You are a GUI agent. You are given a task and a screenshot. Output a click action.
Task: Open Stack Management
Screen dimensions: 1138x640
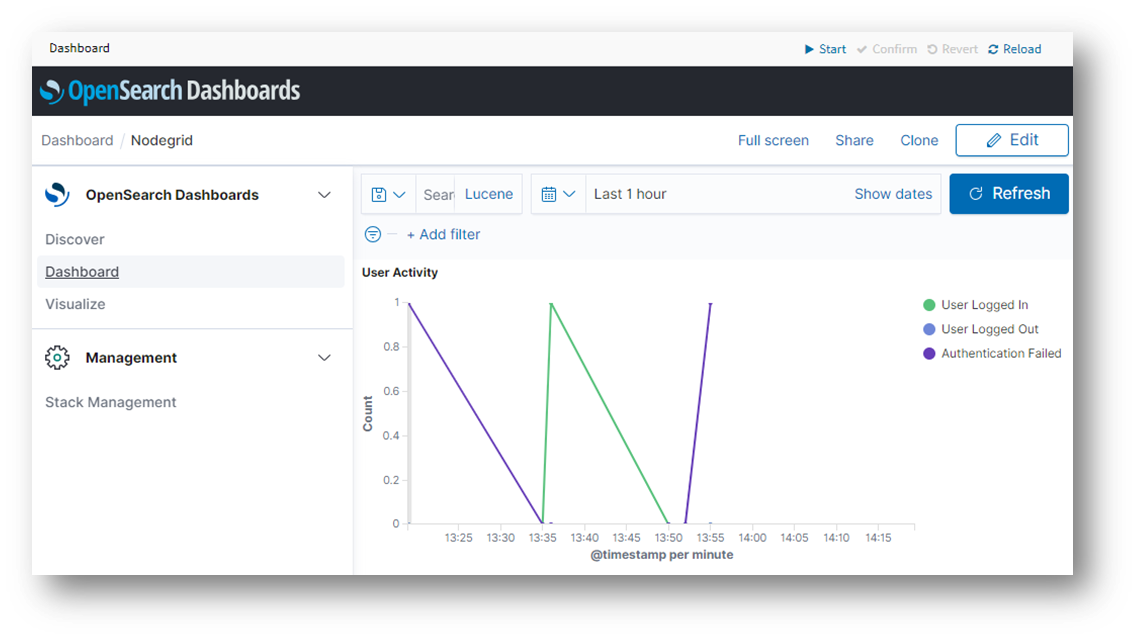110,402
